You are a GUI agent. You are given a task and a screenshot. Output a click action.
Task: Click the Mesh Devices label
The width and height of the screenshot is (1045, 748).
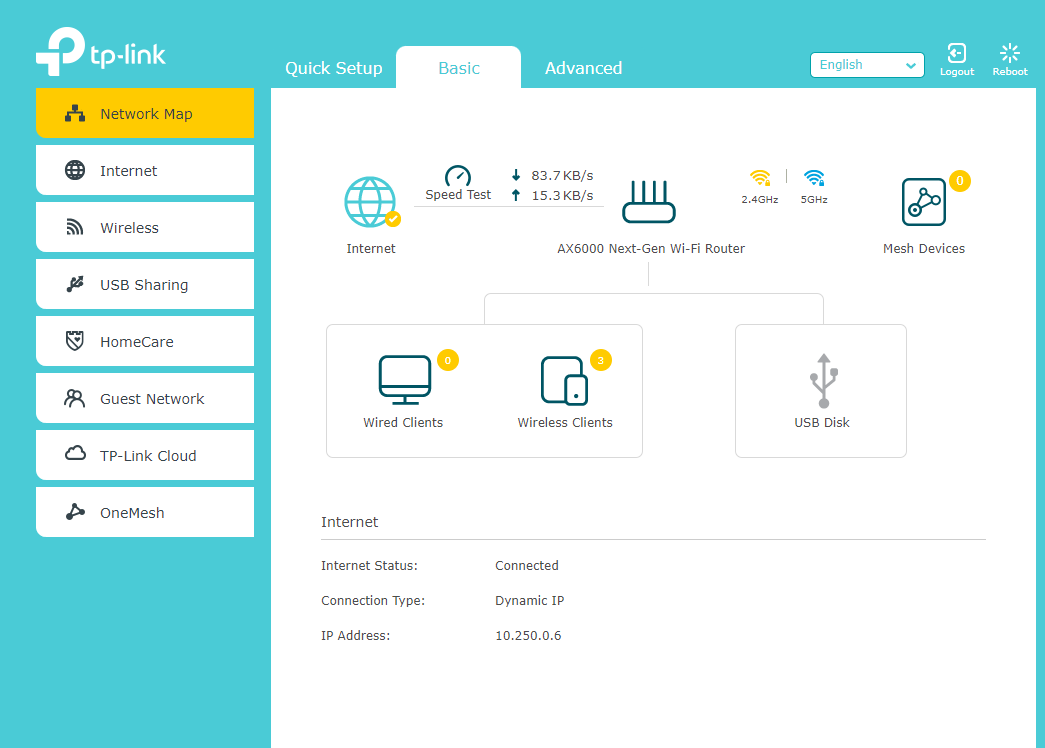(924, 249)
